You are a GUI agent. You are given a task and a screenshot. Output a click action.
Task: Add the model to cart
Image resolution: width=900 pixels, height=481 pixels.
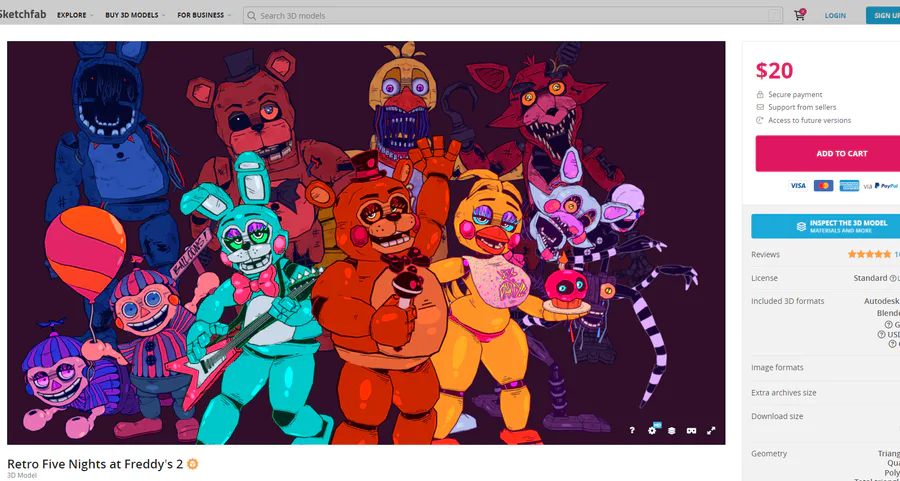point(828,153)
